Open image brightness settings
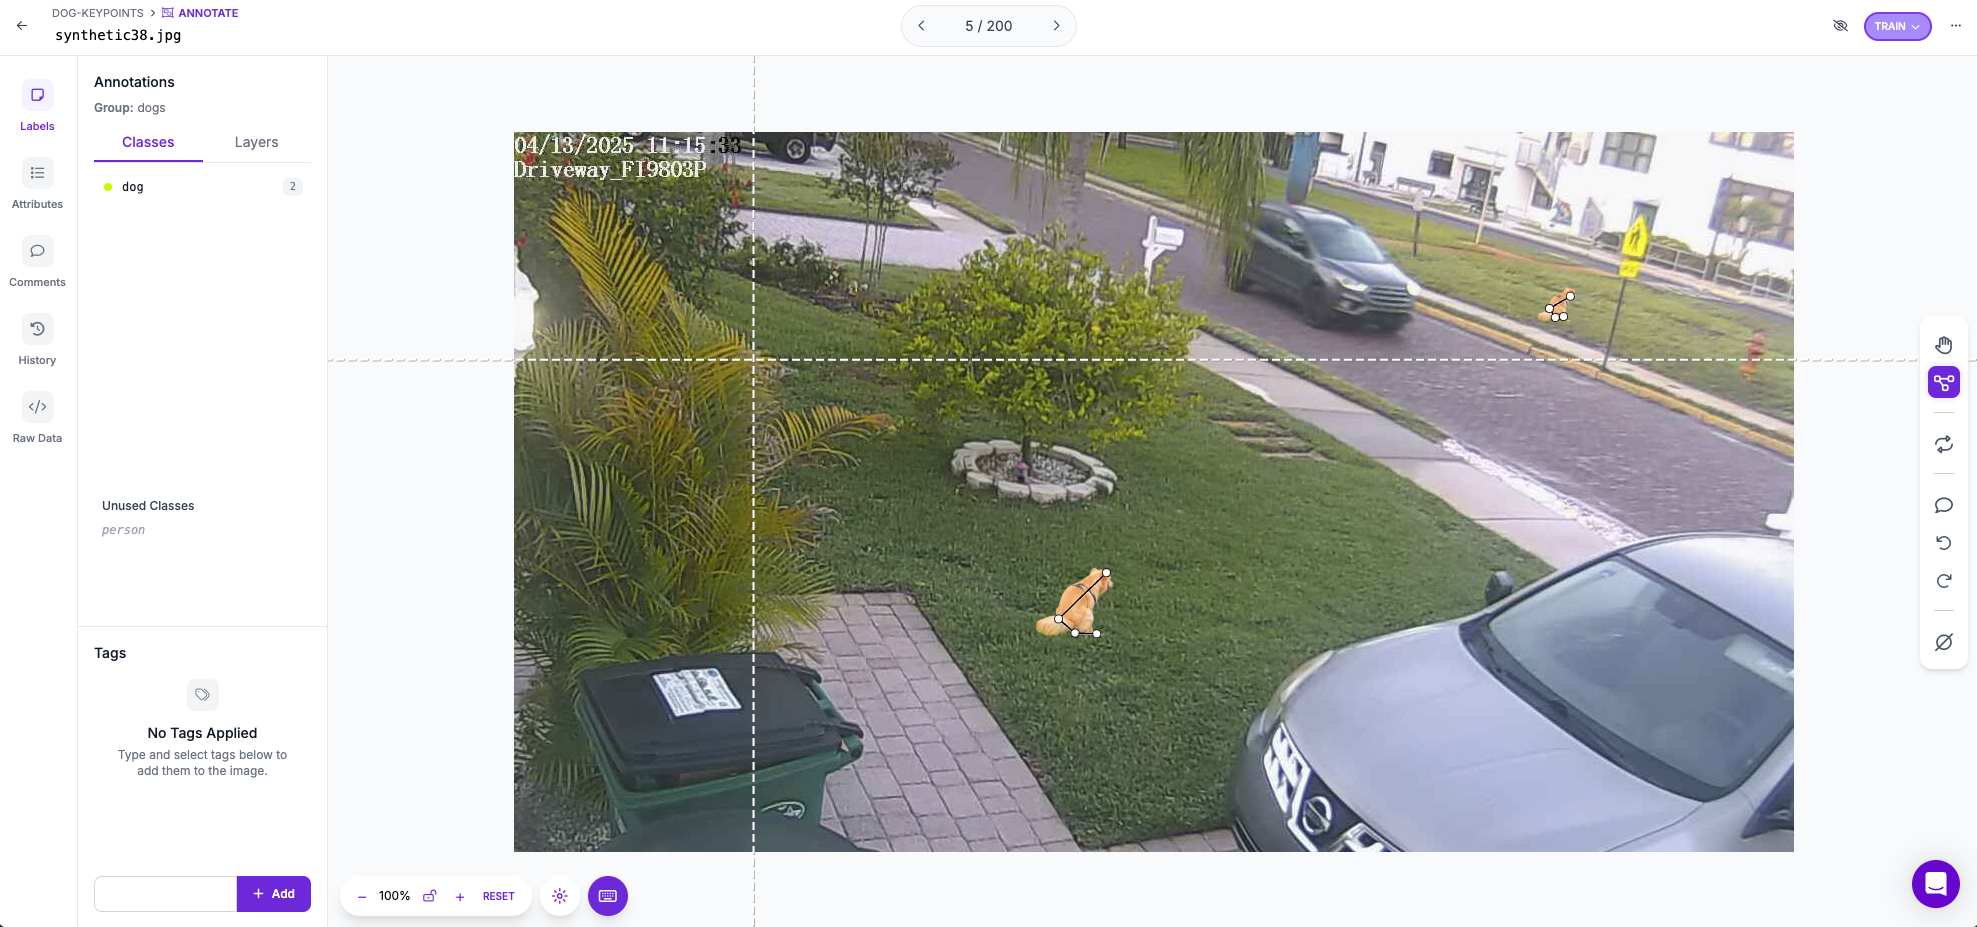 (560, 896)
